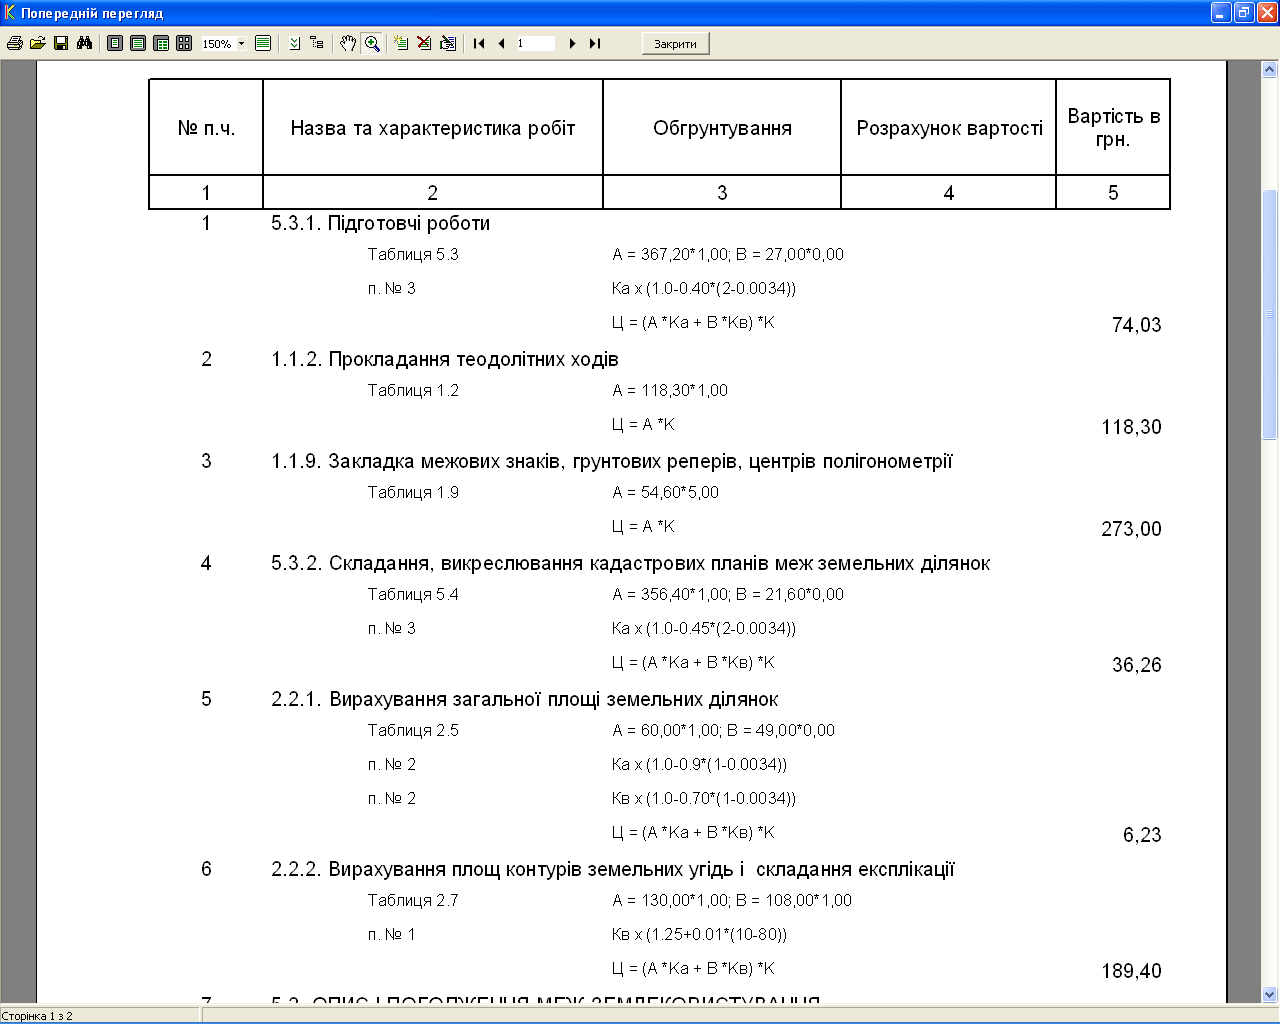Viewport: 1280px width, 1024px height.
Task: Click the title bar text Попередній перегляд
Action: (92, 14)
